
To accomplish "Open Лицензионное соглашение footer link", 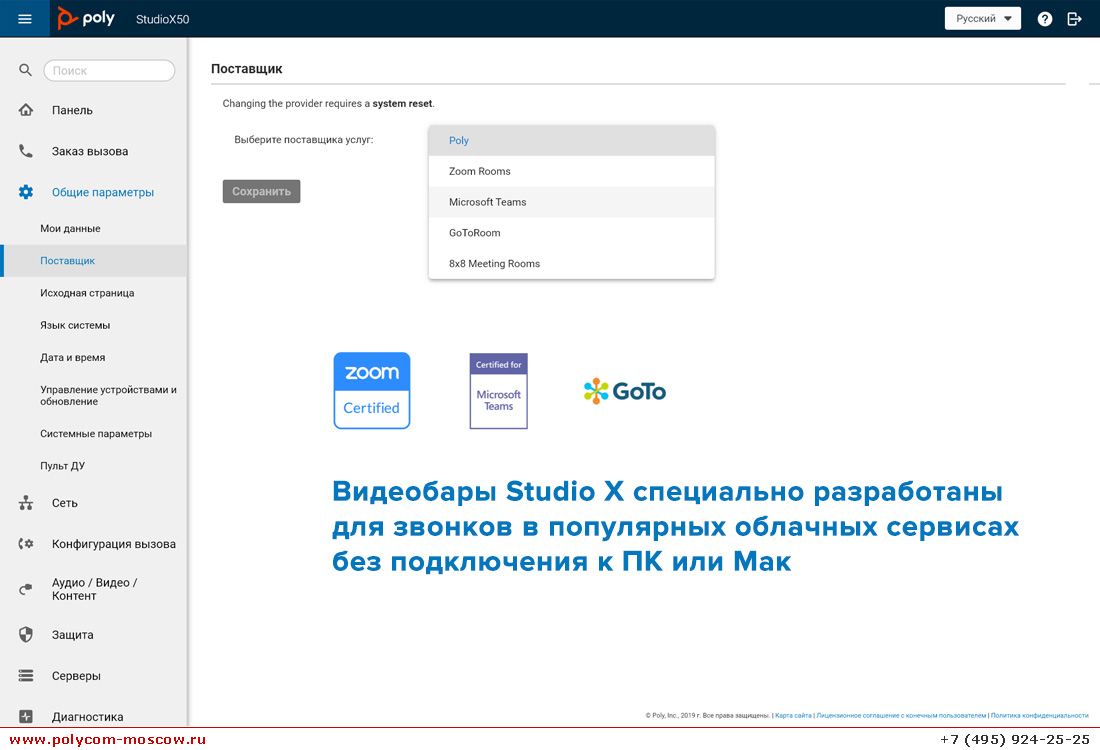I will (901, 716).
